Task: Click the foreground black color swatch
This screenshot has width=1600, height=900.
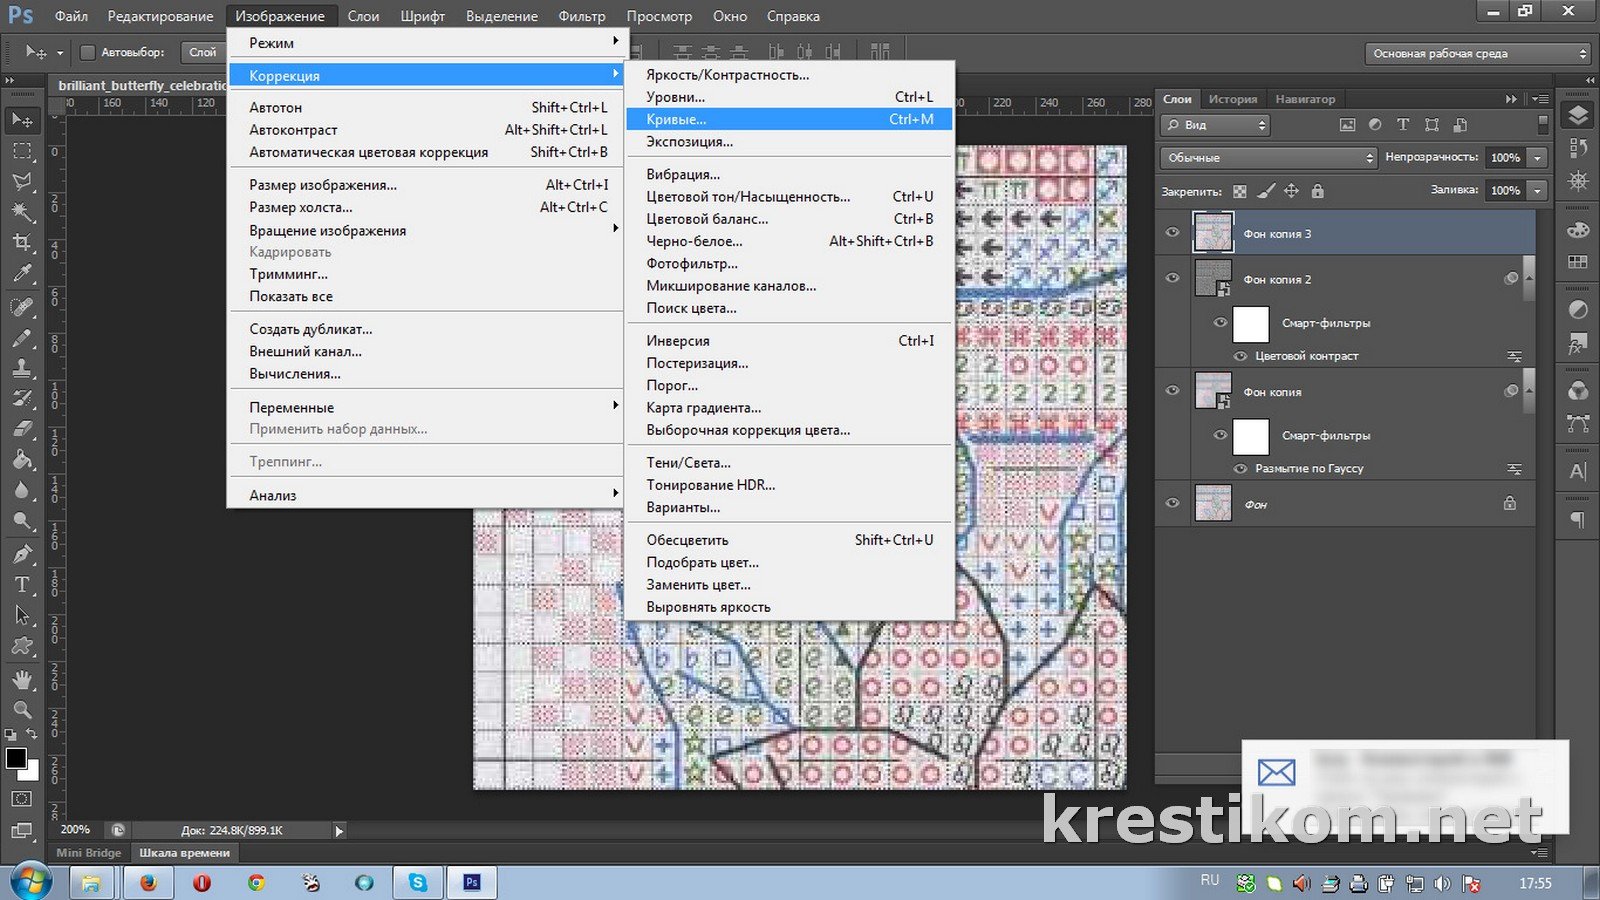Action: click(16, 758)
